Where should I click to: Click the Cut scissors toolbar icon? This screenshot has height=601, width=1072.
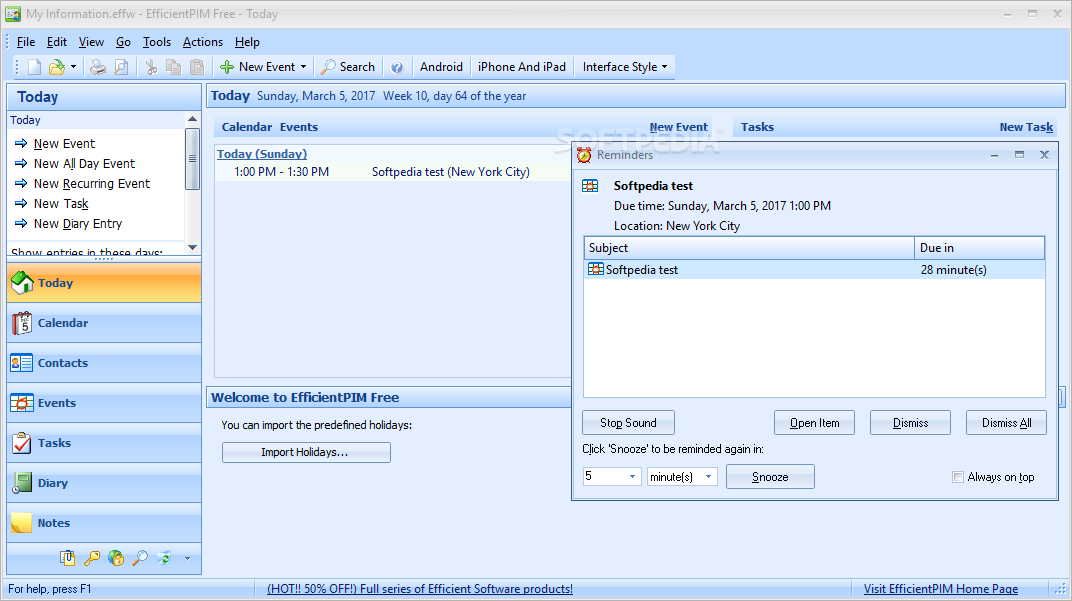[151, 67]
